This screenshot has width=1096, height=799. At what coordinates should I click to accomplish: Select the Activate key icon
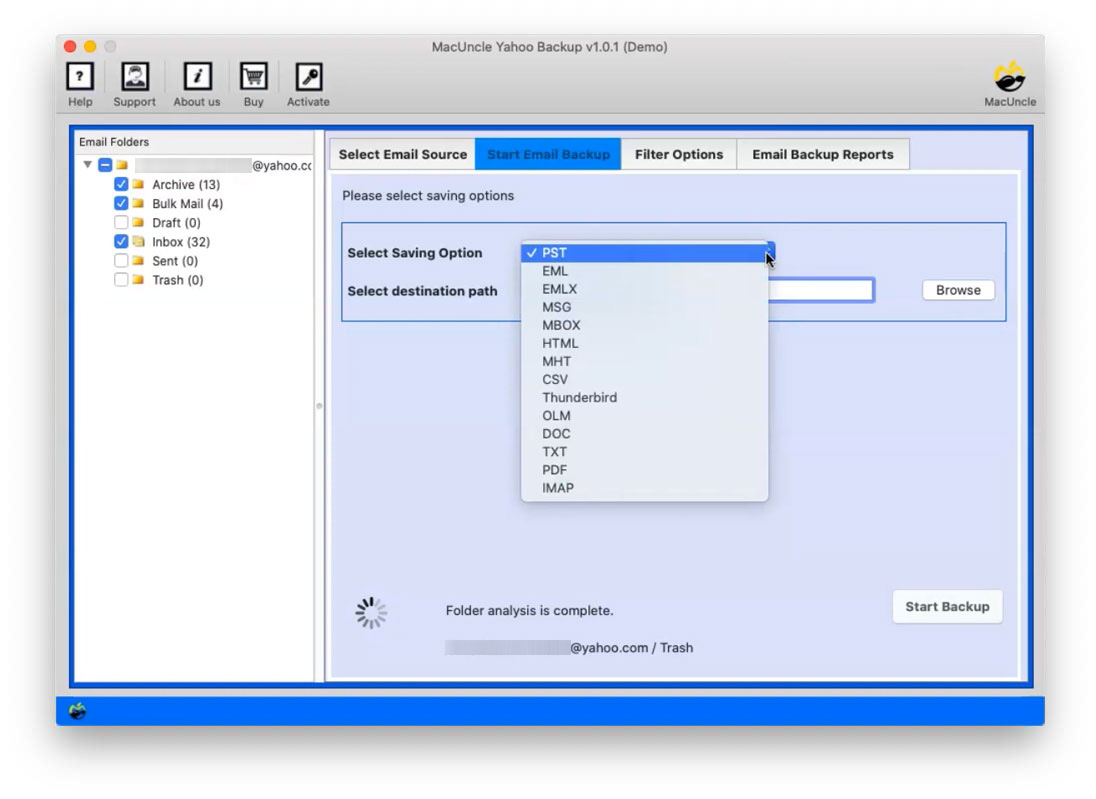pos(308,76)
